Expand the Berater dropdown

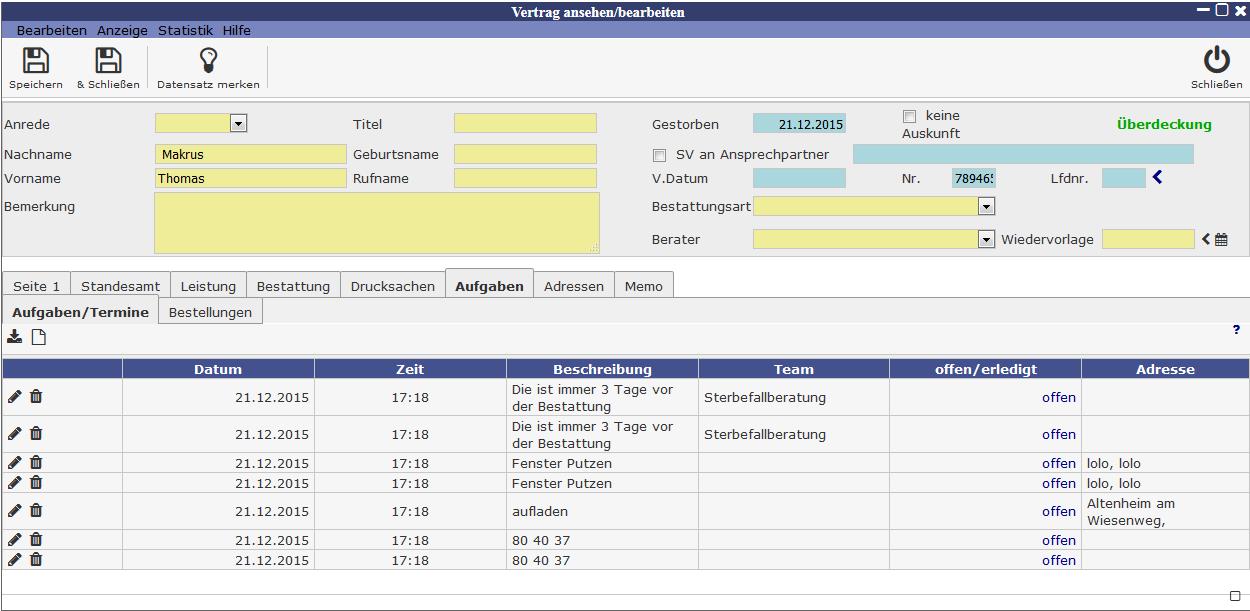[986, 240]
